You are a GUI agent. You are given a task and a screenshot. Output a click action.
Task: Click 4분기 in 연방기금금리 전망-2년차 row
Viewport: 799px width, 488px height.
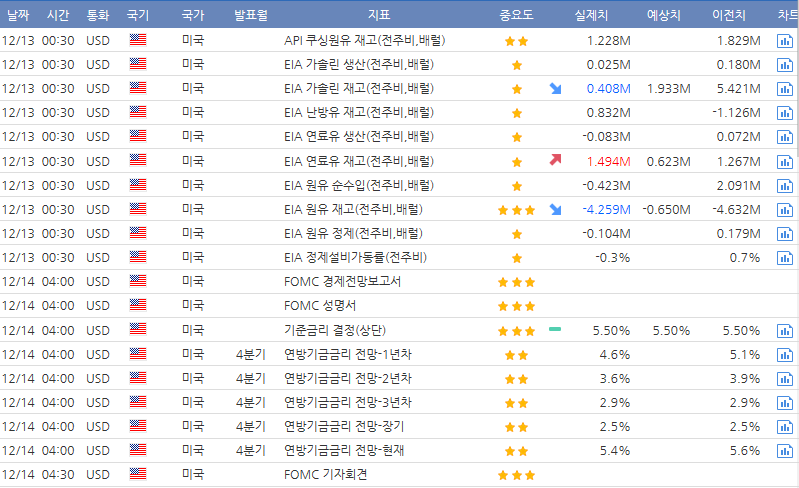click(x=251, y=378)
